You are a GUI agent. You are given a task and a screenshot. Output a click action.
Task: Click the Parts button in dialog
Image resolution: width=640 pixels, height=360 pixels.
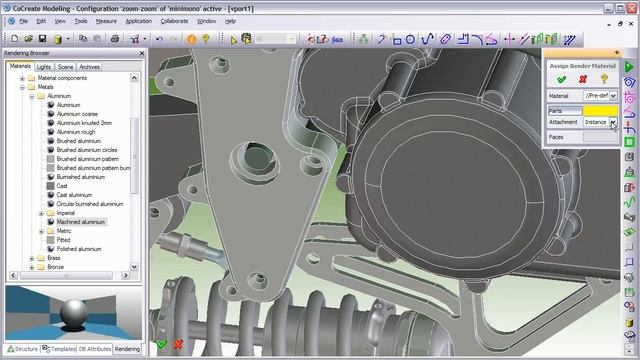565,111
